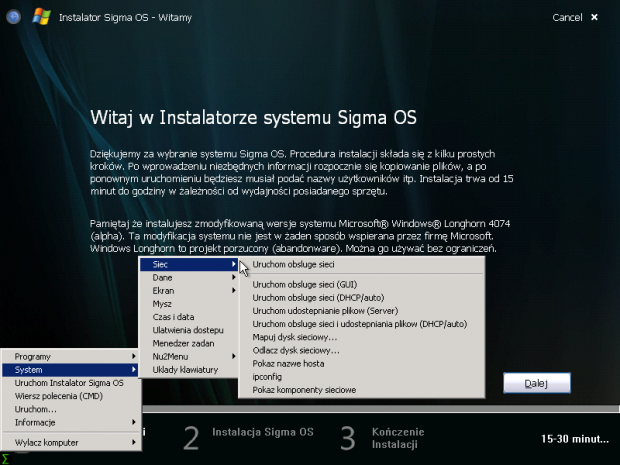Expand Informacje submenu arrow
Viewport: 620px width, 465px height.
coord(134,422)
